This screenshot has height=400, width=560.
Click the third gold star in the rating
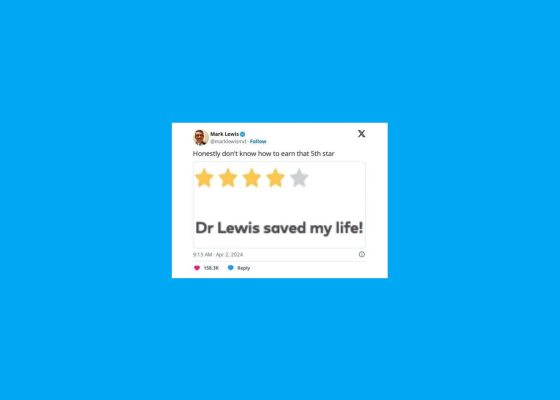[x=251, y=178]
